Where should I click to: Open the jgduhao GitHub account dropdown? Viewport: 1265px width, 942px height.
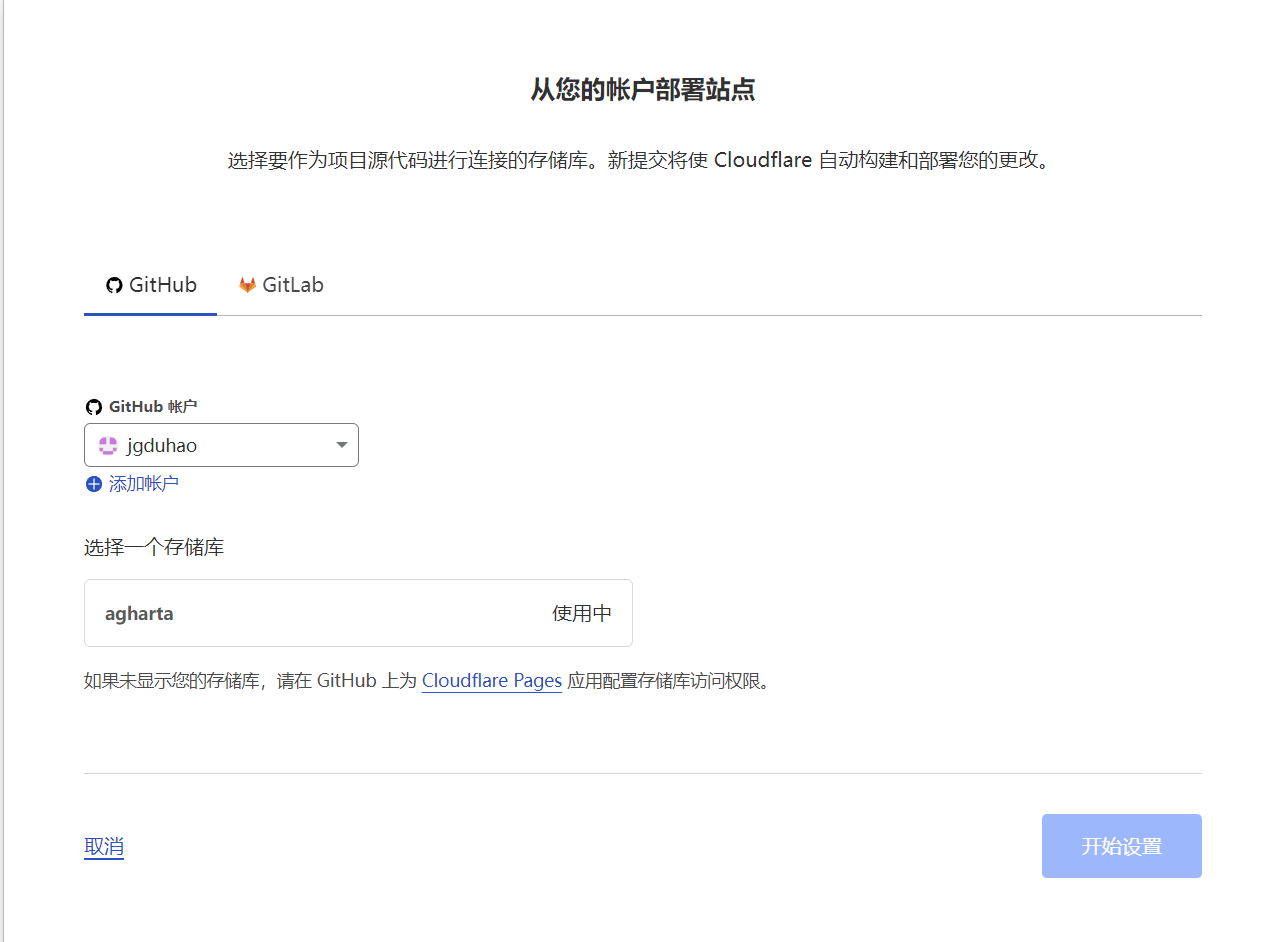point(220,444)
